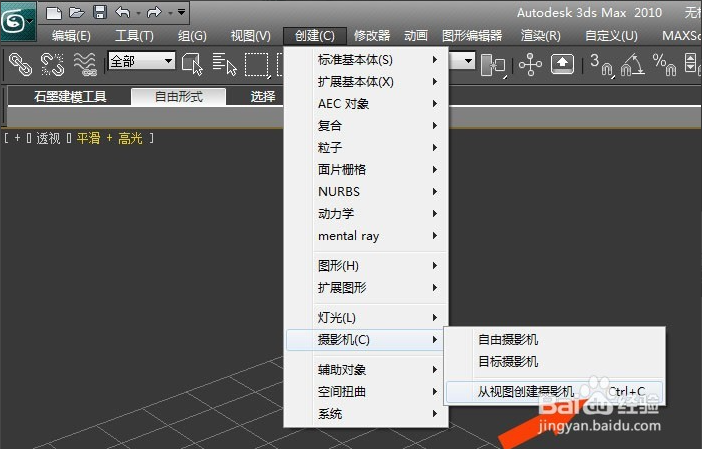Expand the 扩展基本体(X) submenu
The height and width of the screenshot is (449, 702).
pyautogui.click(x=366, y=81)
